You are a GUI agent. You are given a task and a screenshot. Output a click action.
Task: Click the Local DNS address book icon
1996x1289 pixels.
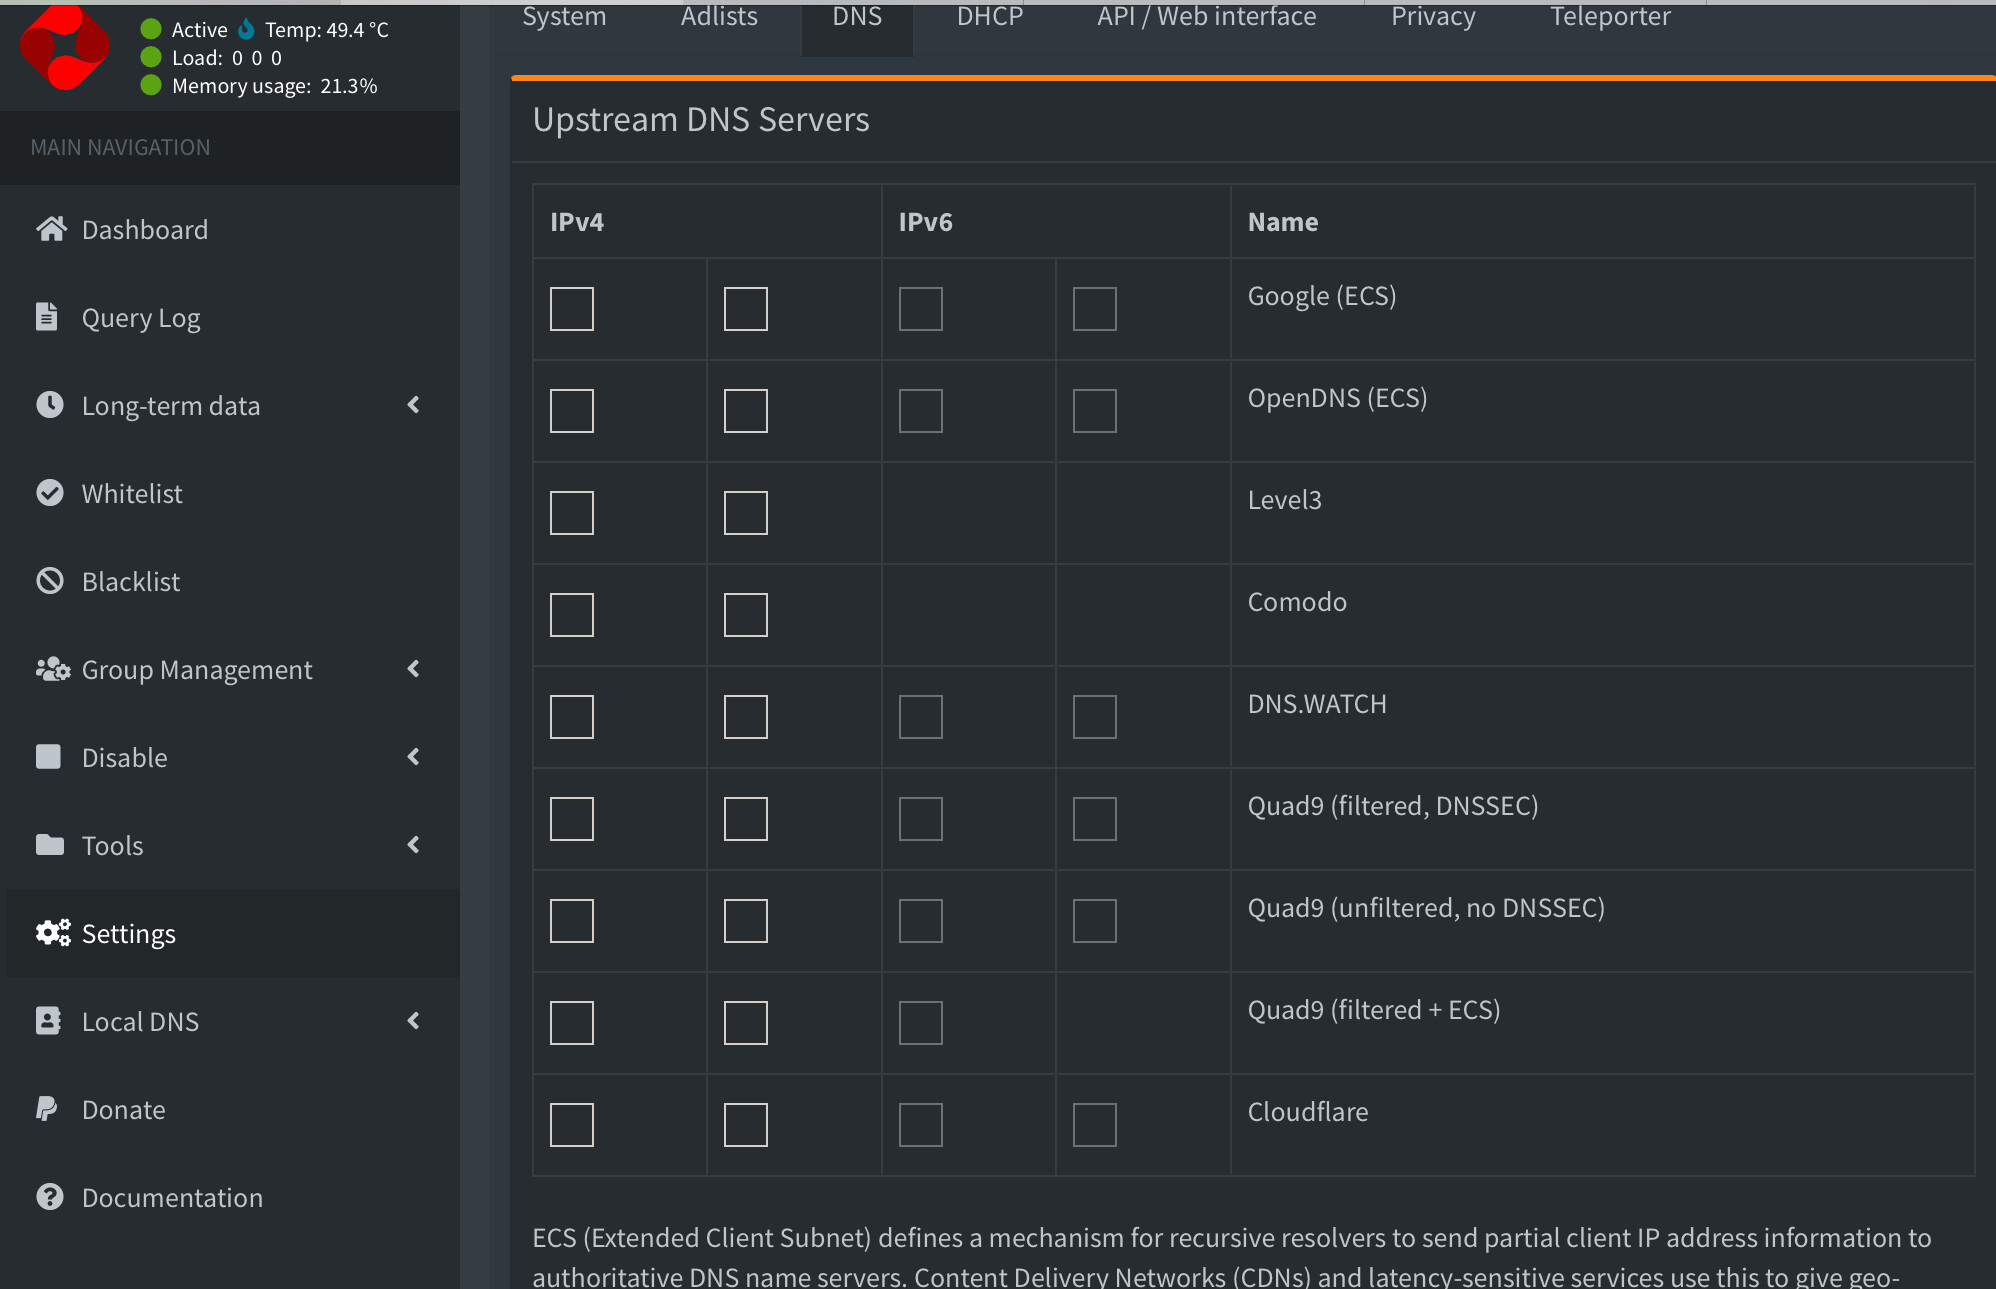pyautogui.click(x=48, y=1020)
